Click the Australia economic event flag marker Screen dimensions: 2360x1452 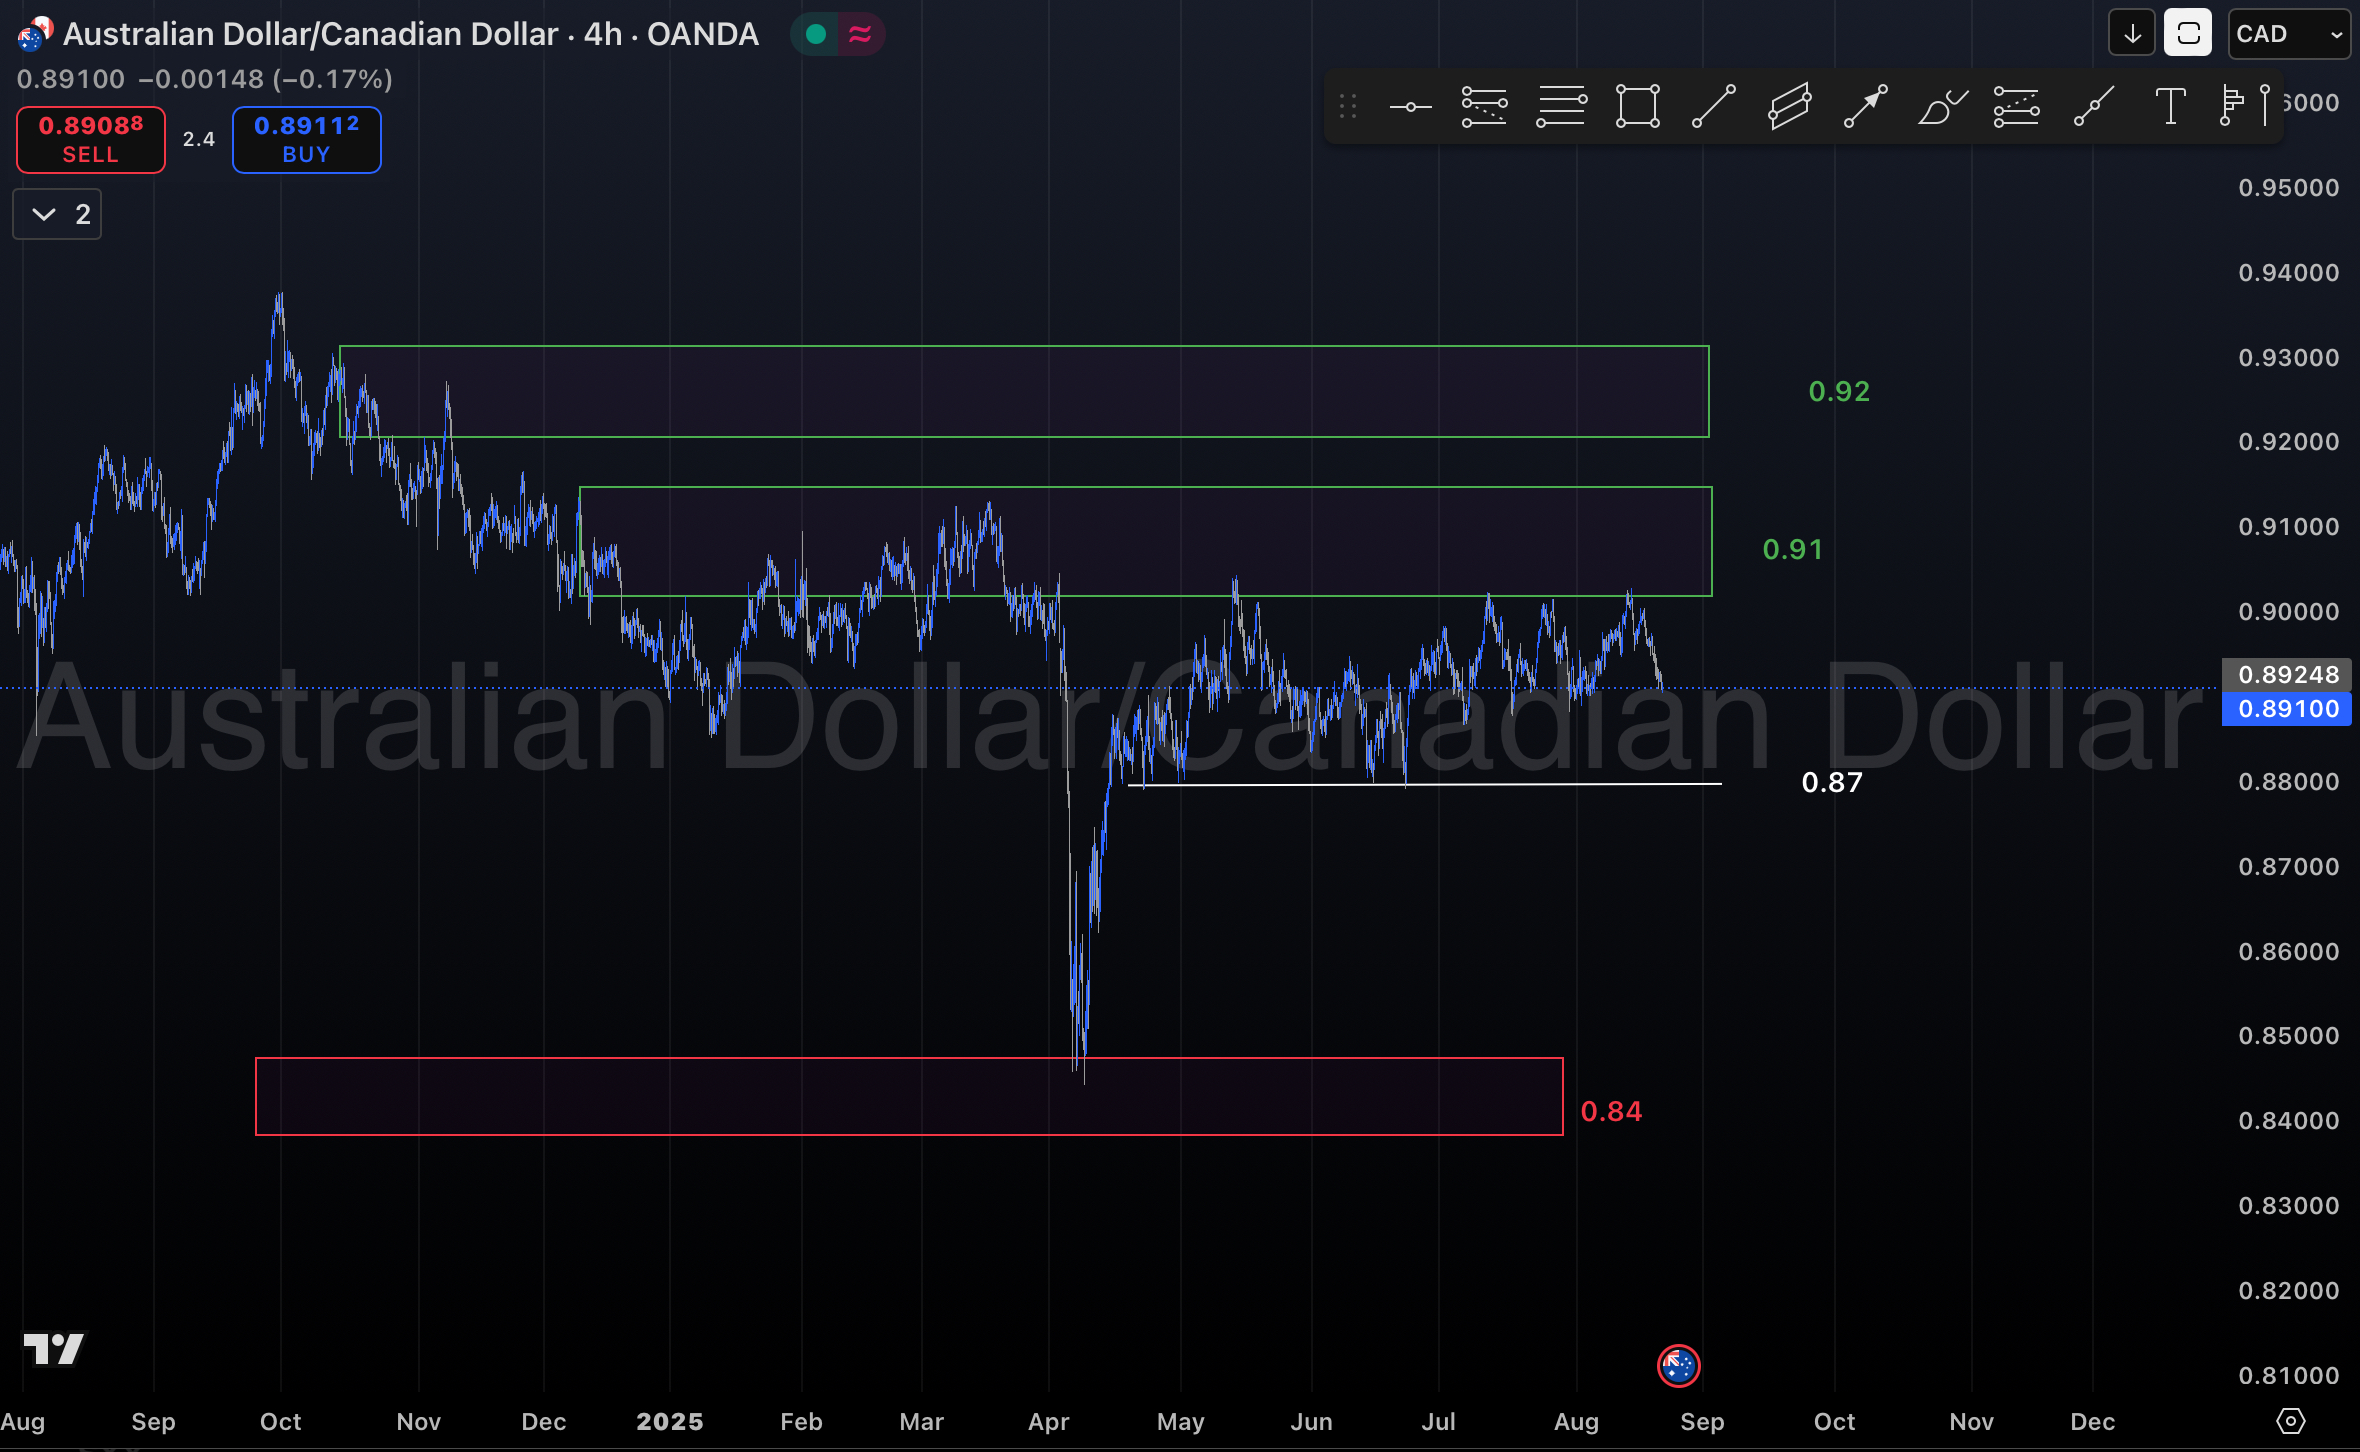pos(1678,1365)
